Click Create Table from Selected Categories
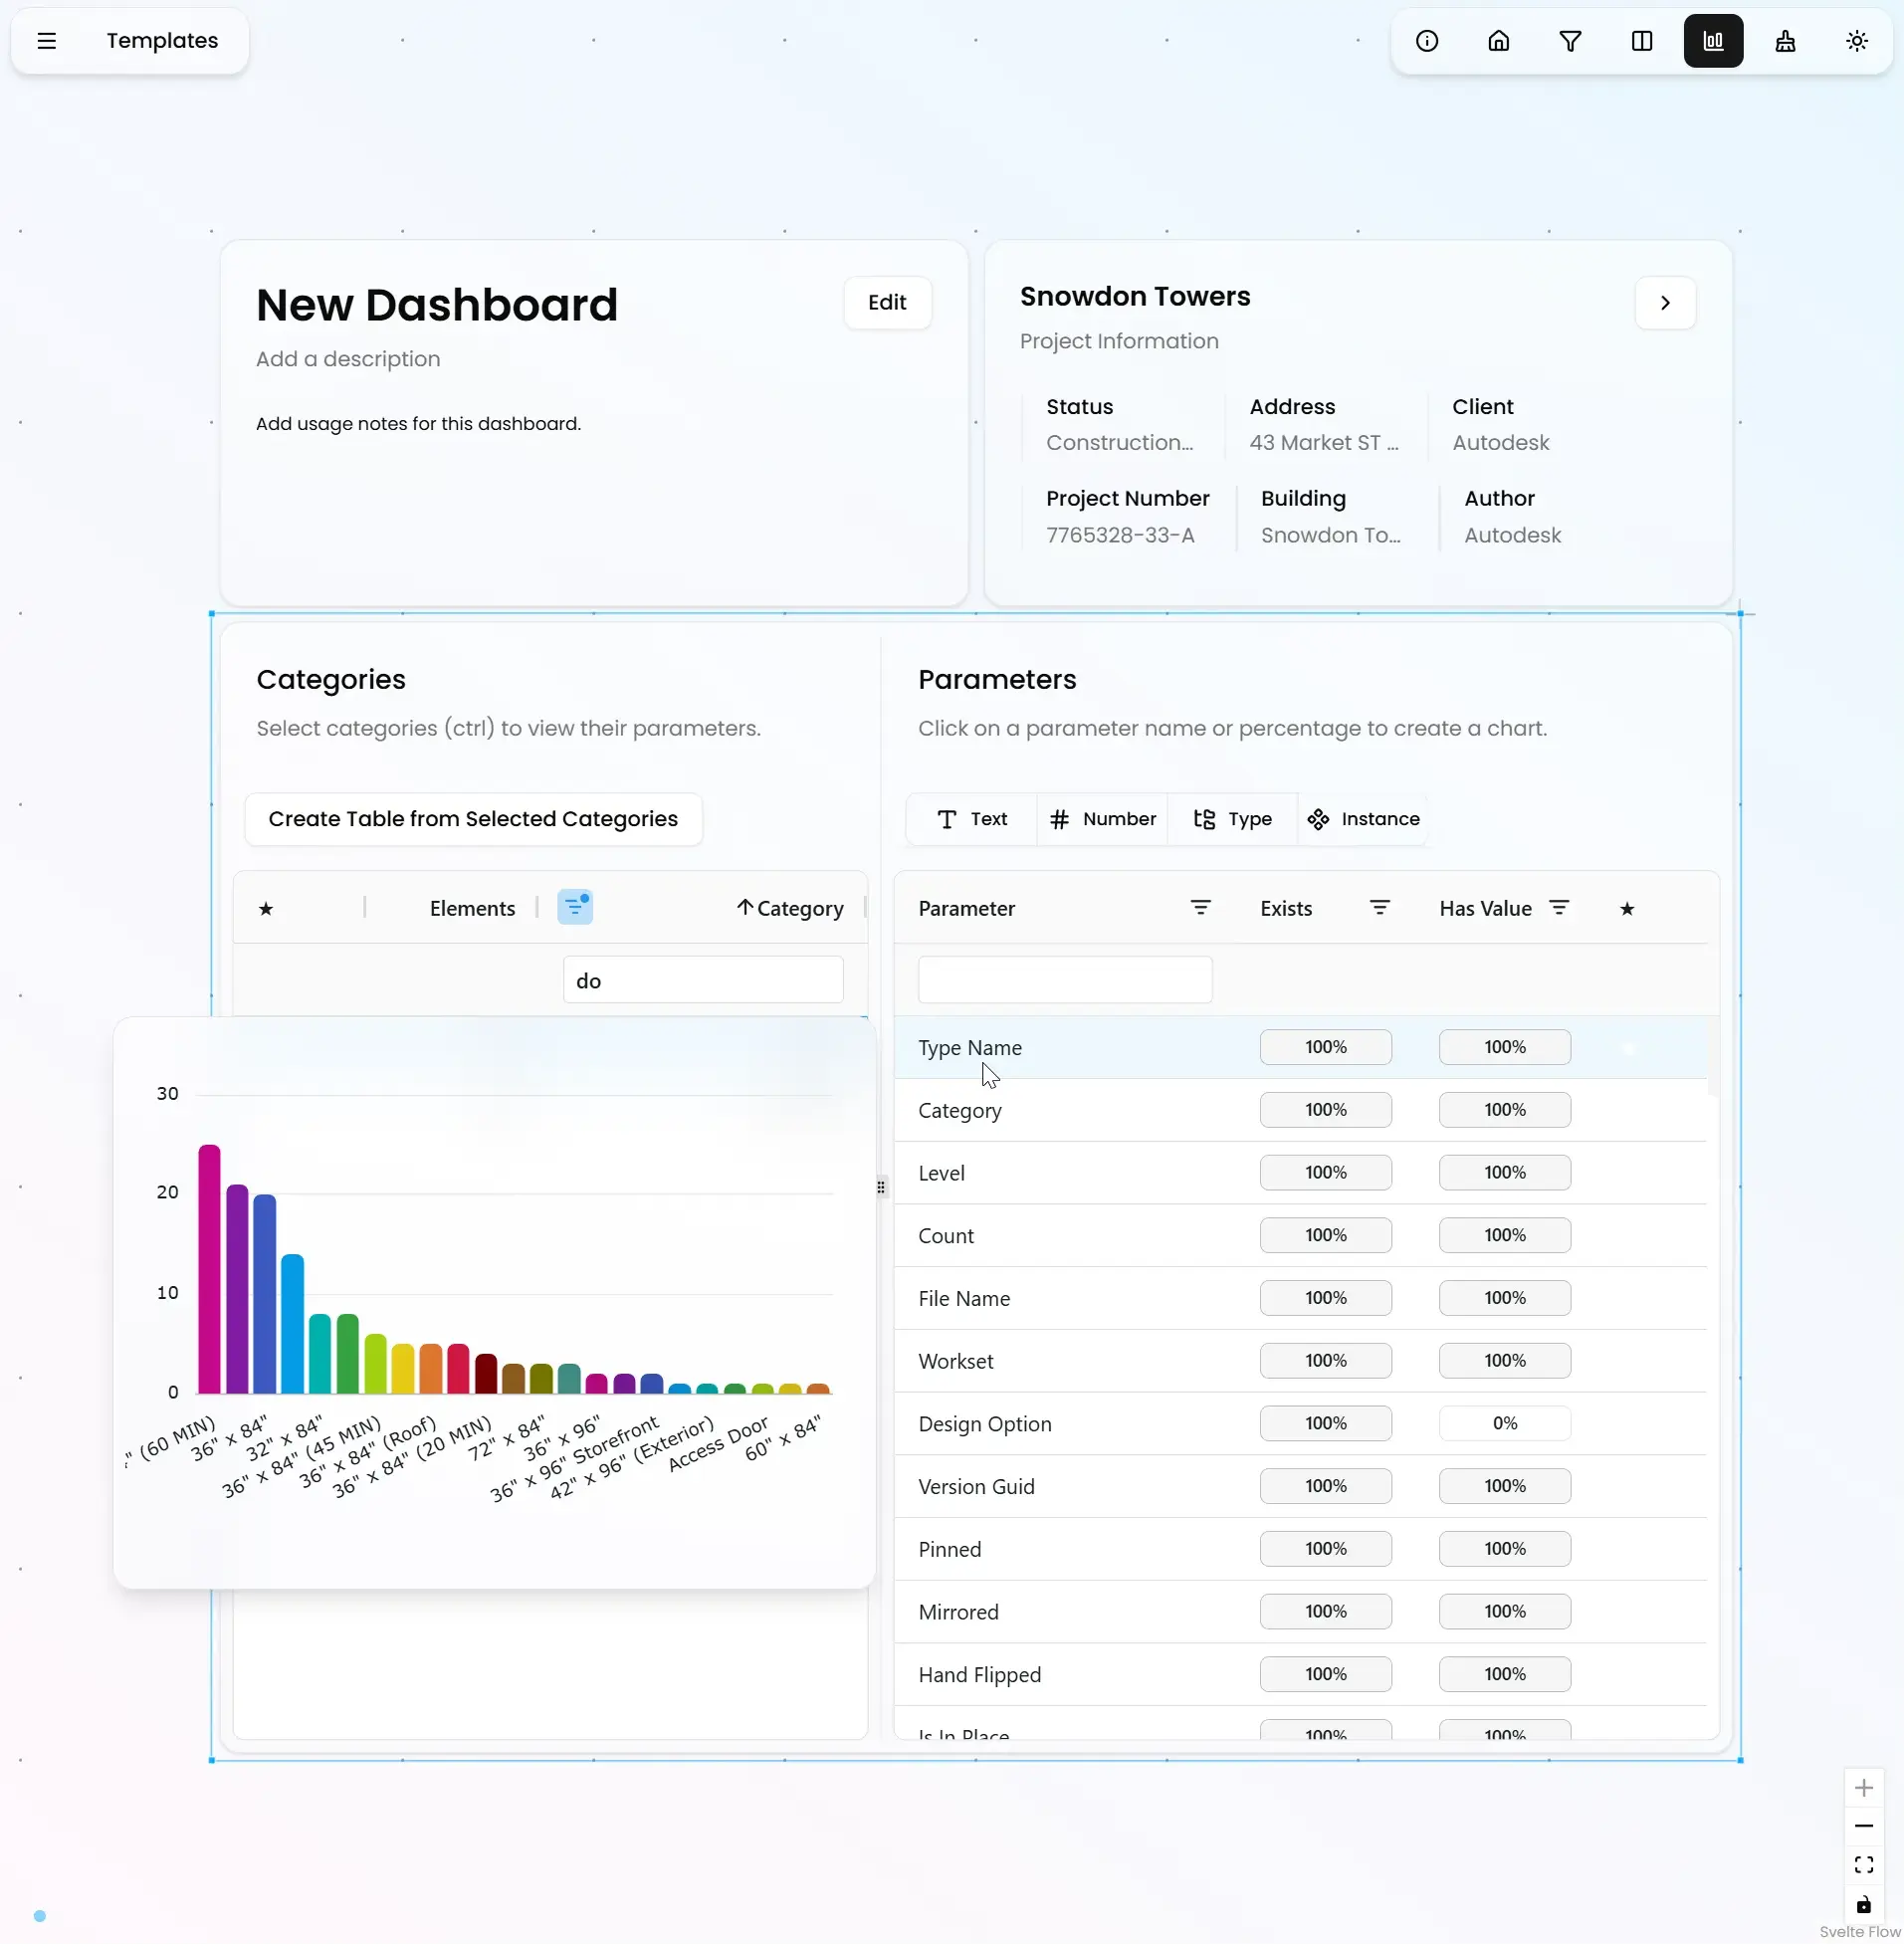The image size is (1904, 1944). point(473,819)
